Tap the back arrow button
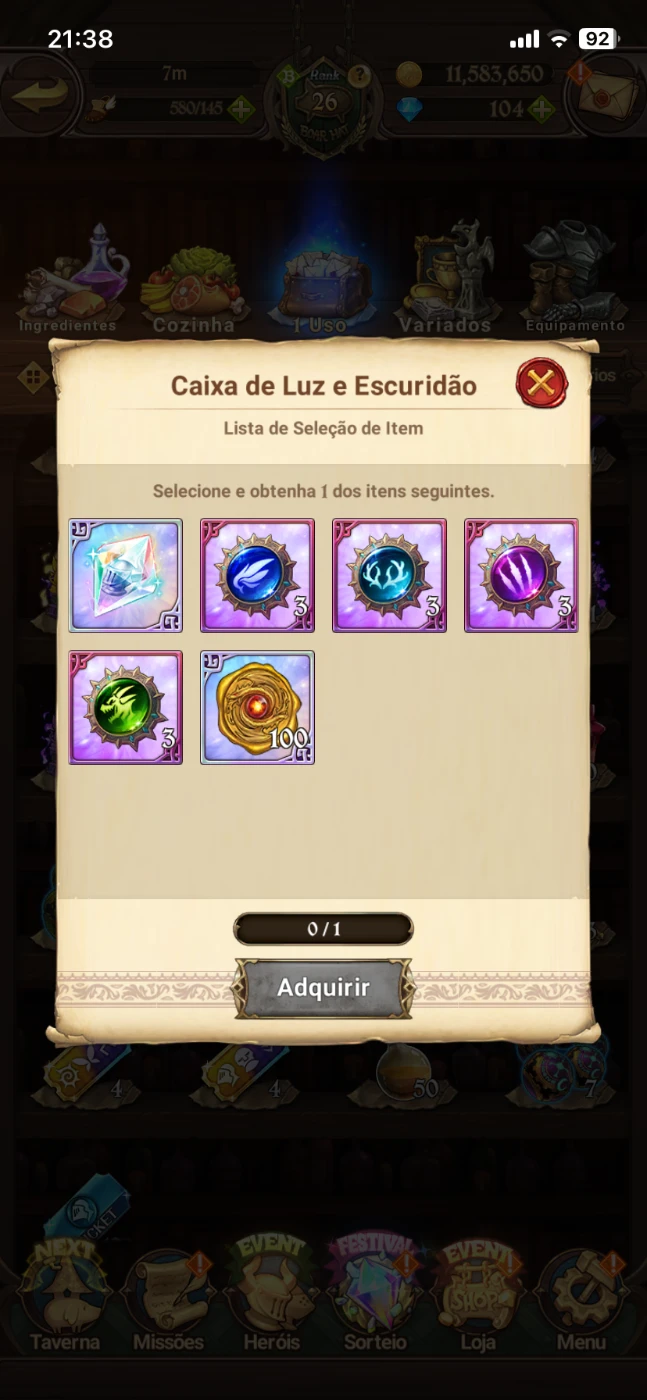The height and width of the screenshot is (1400, 647). tap(40, 93)
